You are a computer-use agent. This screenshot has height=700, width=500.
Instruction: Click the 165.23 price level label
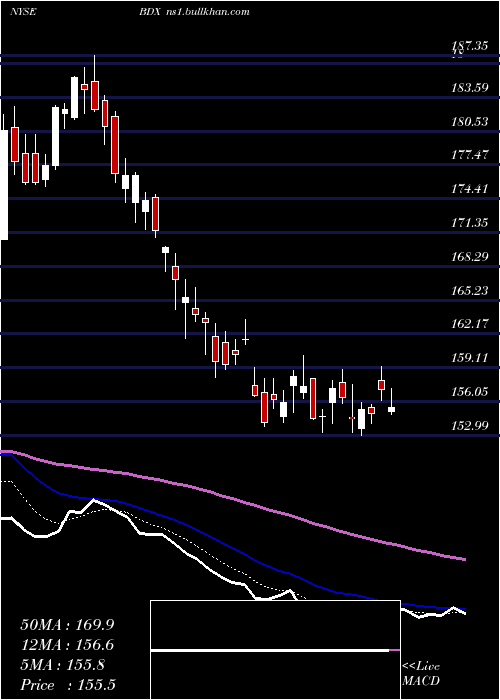coord(469,291)
